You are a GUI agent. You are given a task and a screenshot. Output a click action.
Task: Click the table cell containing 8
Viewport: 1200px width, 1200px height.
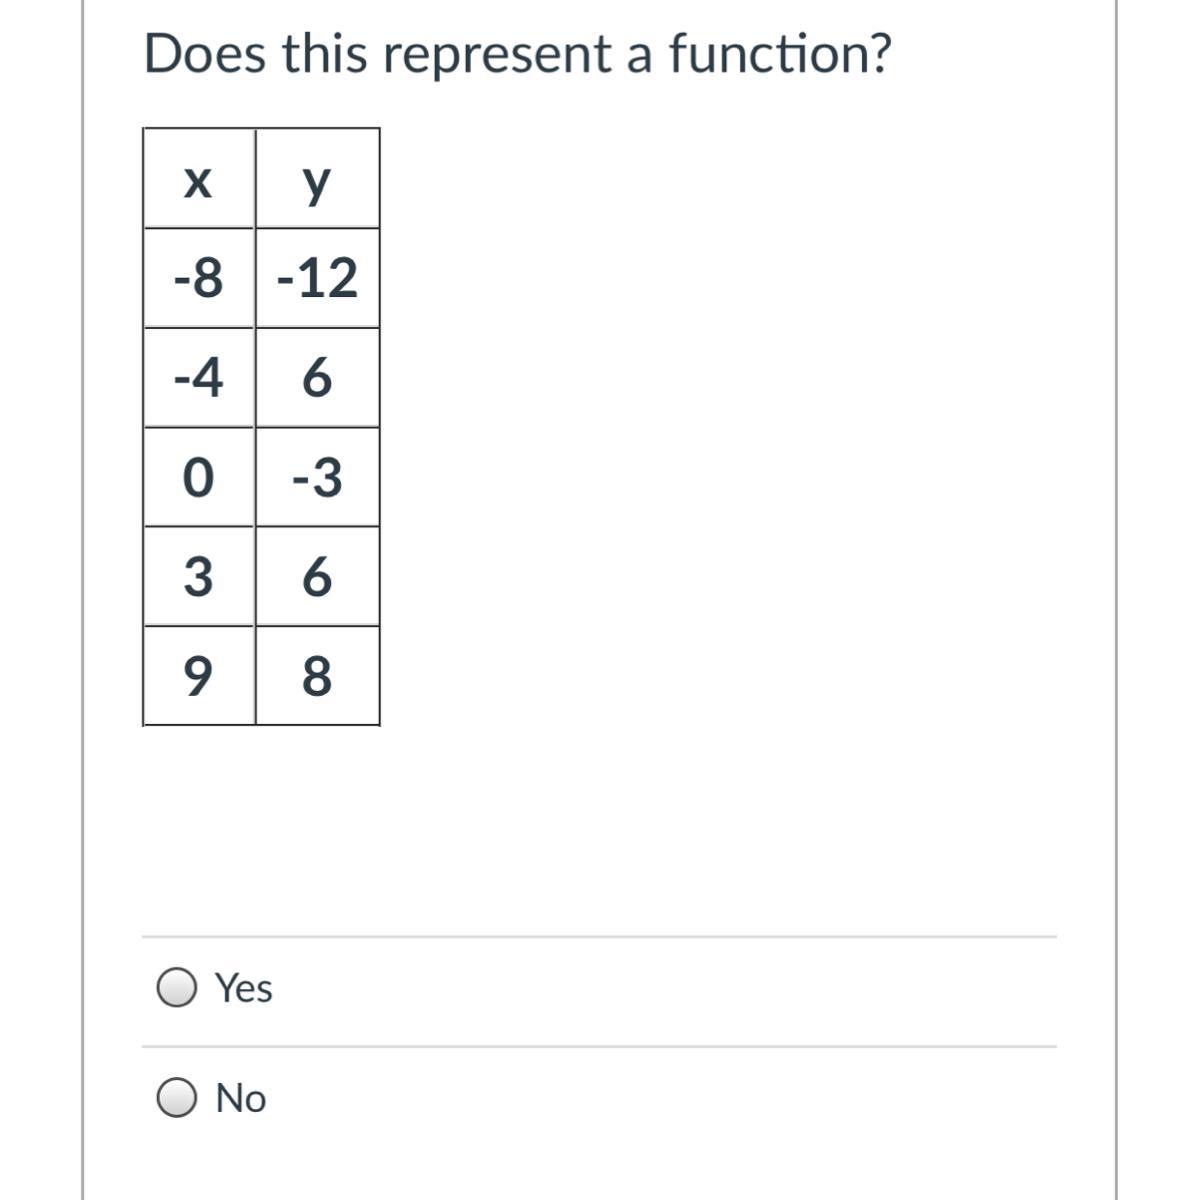click(317, 676)
